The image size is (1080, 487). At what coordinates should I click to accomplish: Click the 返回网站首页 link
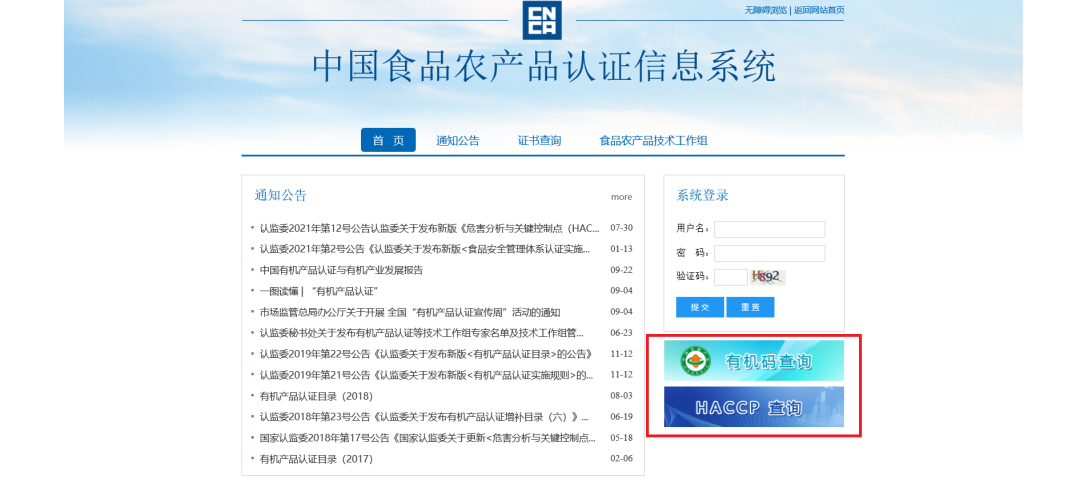tap(818, 10)
